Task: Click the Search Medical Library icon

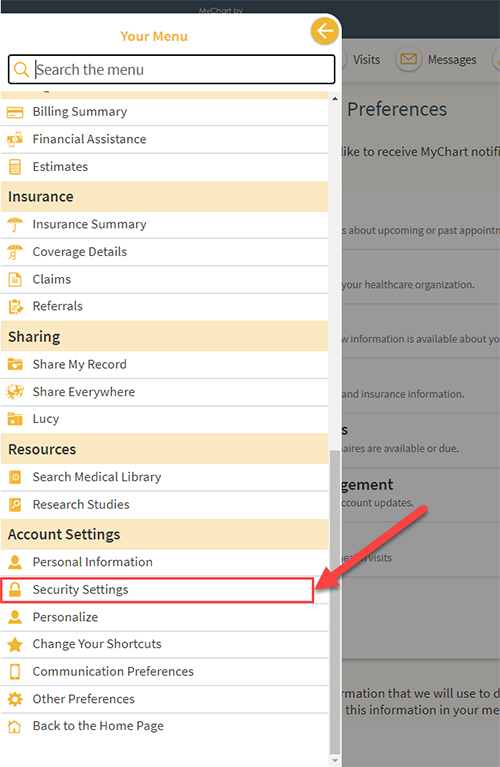Action: (x=15, y=477)
